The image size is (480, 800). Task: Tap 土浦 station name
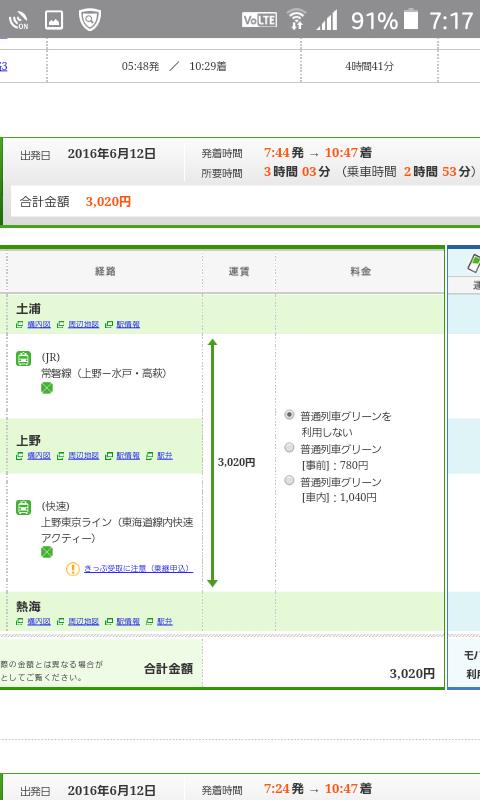29,309
